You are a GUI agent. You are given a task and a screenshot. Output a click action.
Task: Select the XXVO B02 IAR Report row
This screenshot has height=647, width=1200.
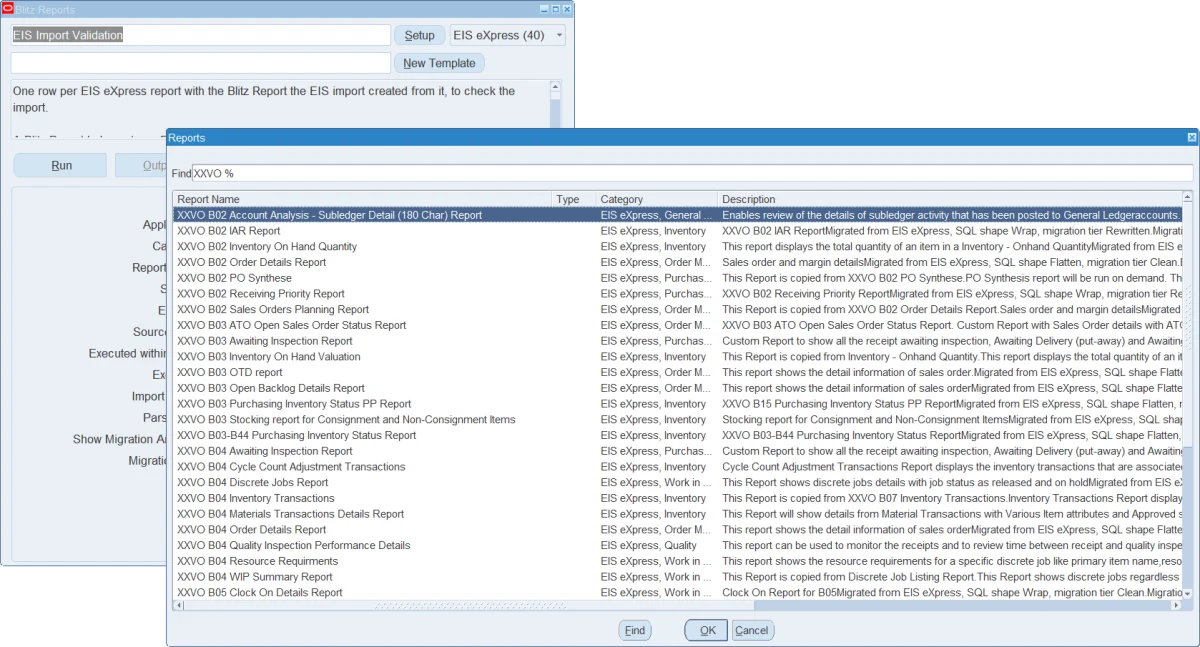pos(677,231)
